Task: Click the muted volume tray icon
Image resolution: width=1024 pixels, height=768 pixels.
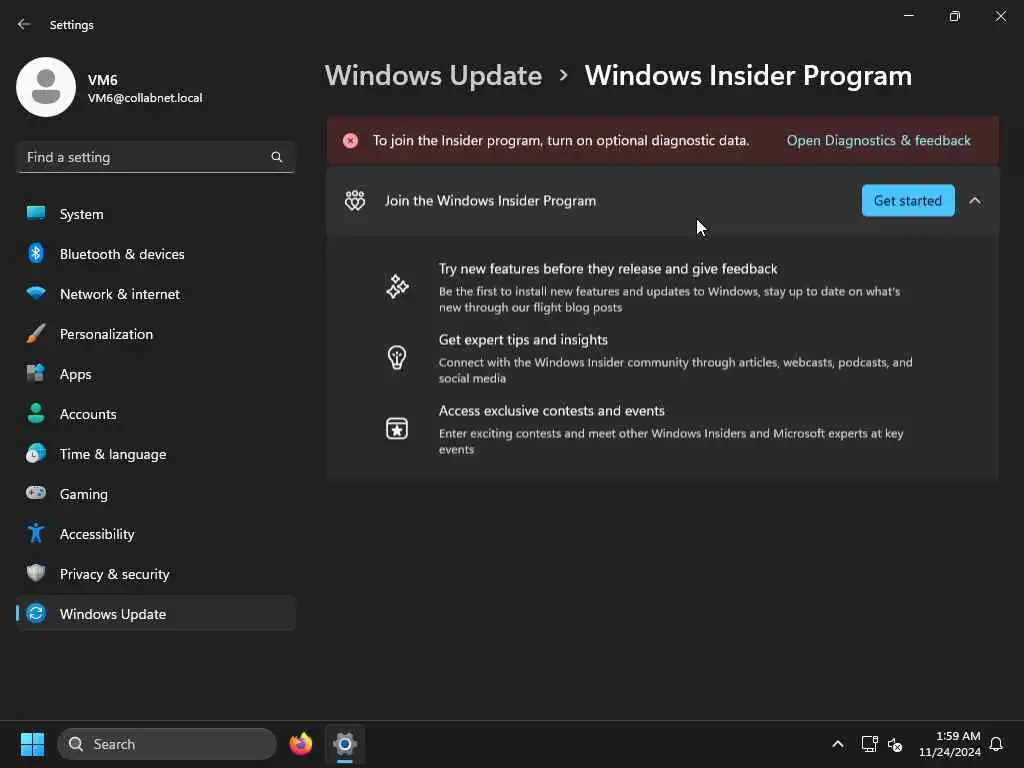Action: [895, 744]
